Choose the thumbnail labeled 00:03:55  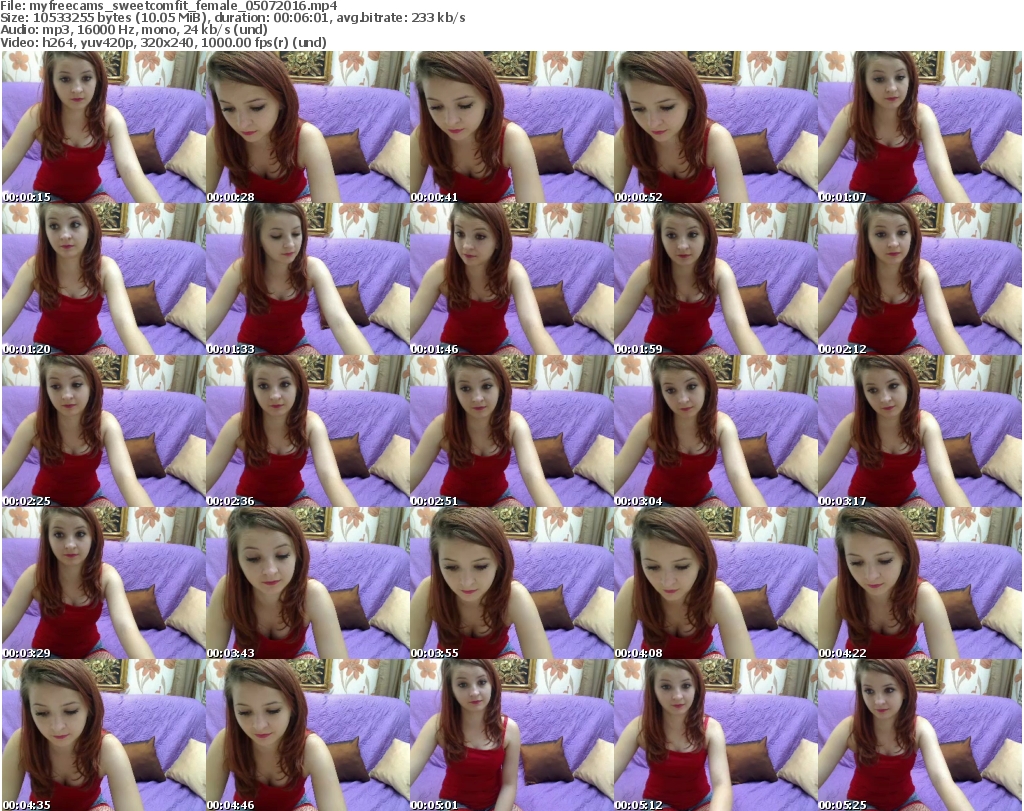[x=511, y=583]
